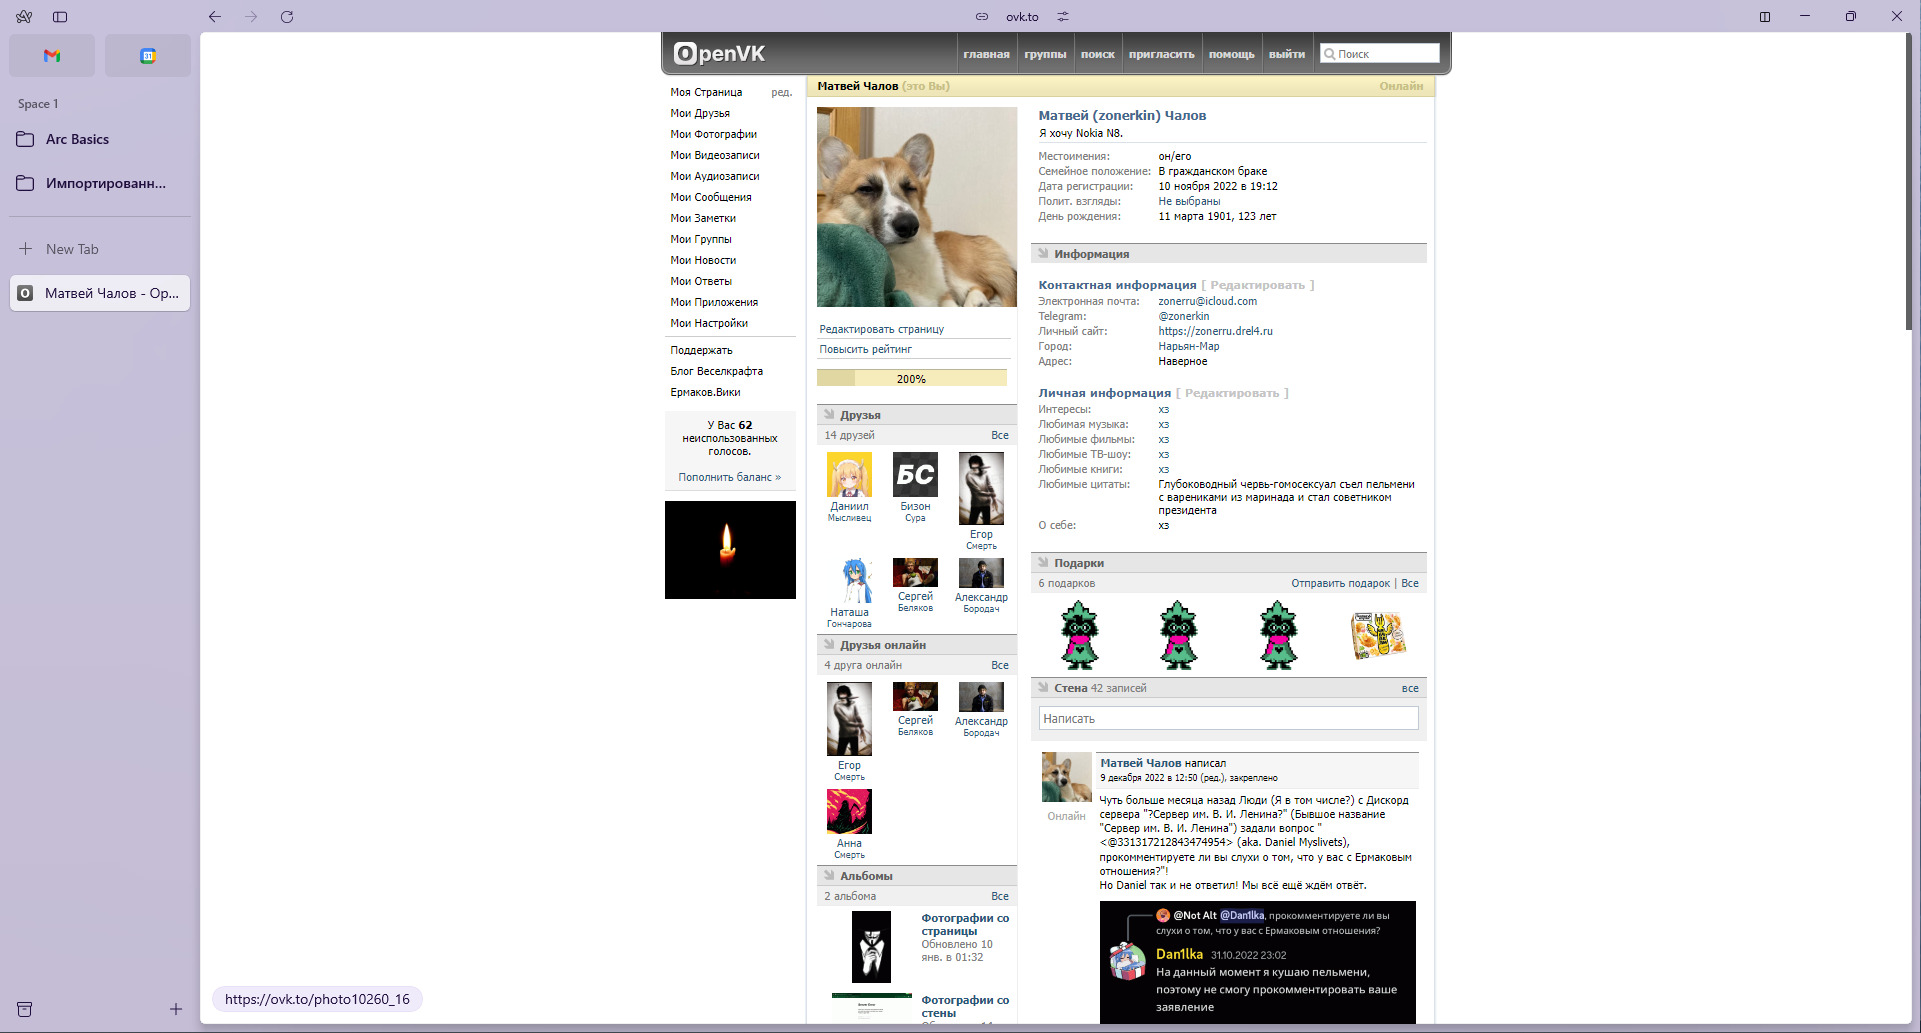The width and height of the screenshot is (1921, 1033).
Task: Go back with the left arrow icon
Action: [214, 17]
